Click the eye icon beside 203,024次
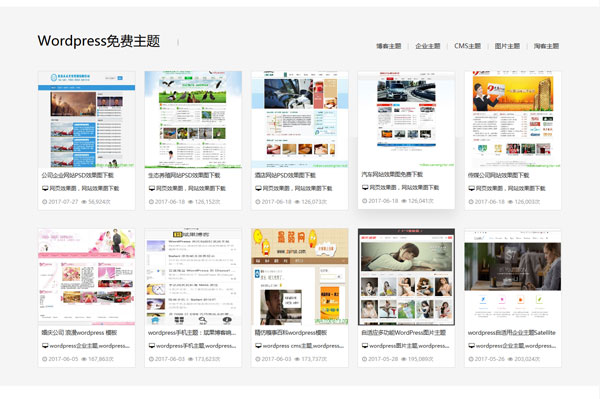Screen dimensions: 600x399 tap(510, 359)
